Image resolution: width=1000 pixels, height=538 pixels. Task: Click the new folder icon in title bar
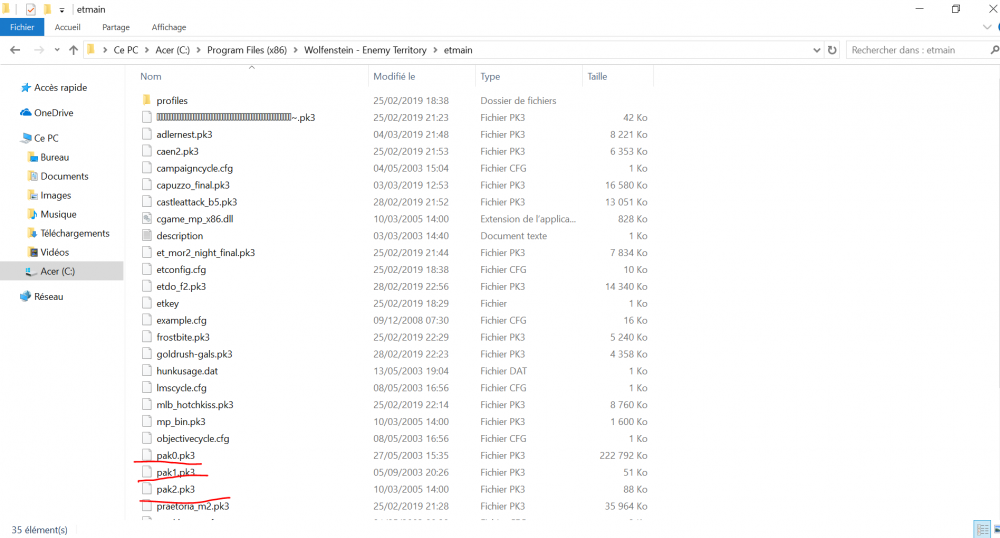tap(47, 10)
